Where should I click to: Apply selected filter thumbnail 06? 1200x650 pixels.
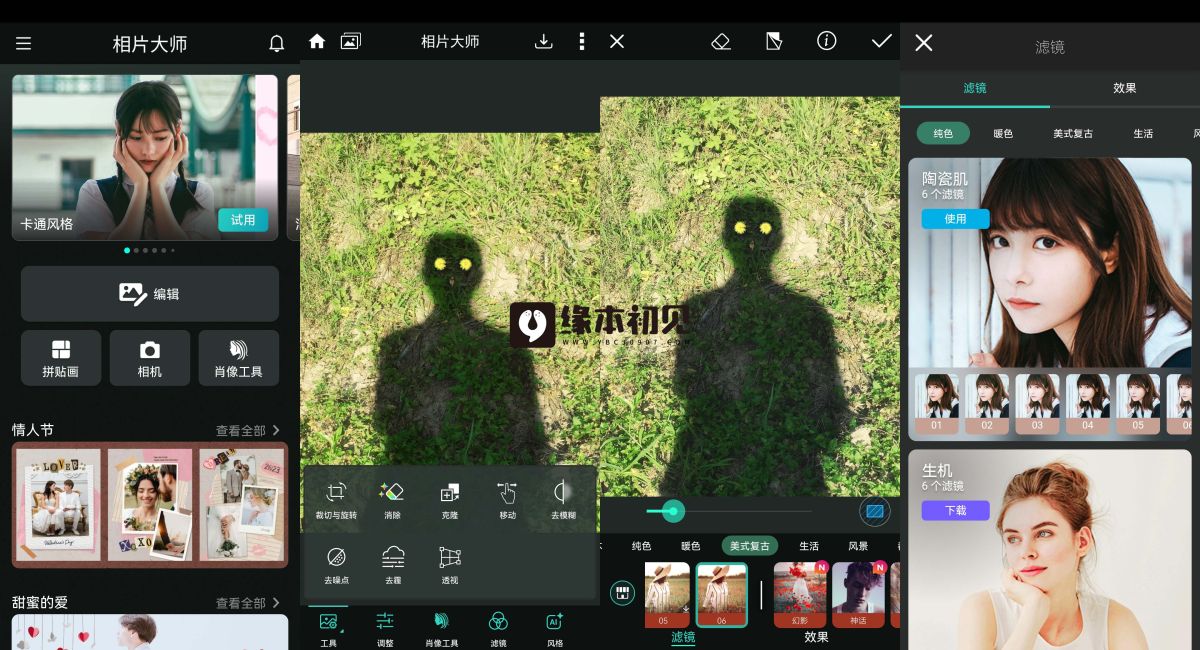pyautogui.click(x=722, y=594)
